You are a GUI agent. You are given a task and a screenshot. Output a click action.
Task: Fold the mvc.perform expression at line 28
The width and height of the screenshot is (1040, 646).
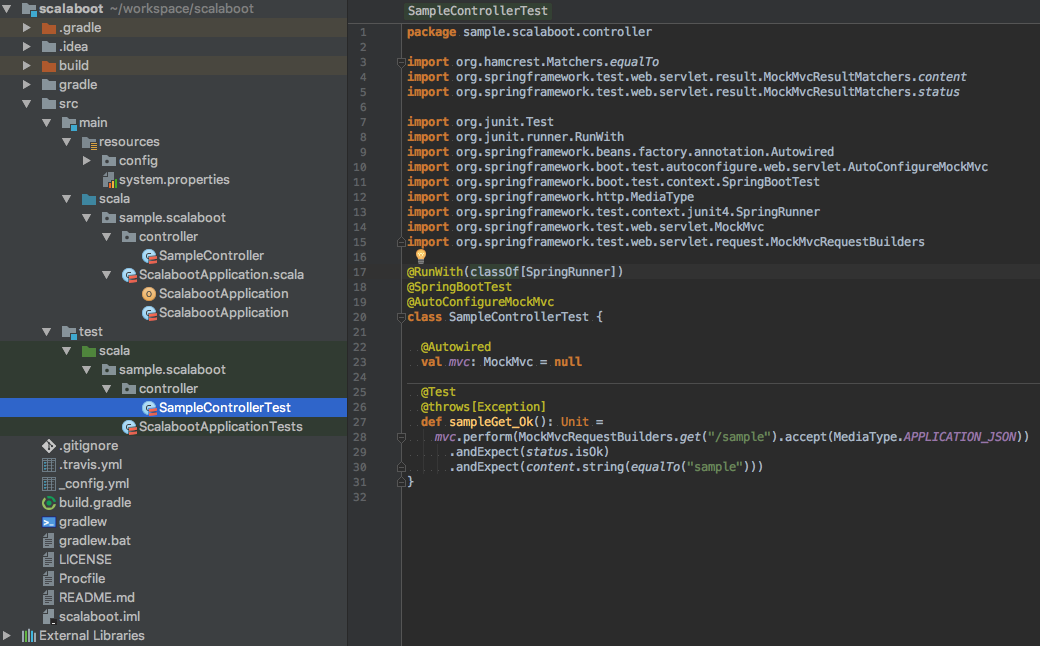pos(401,438)
